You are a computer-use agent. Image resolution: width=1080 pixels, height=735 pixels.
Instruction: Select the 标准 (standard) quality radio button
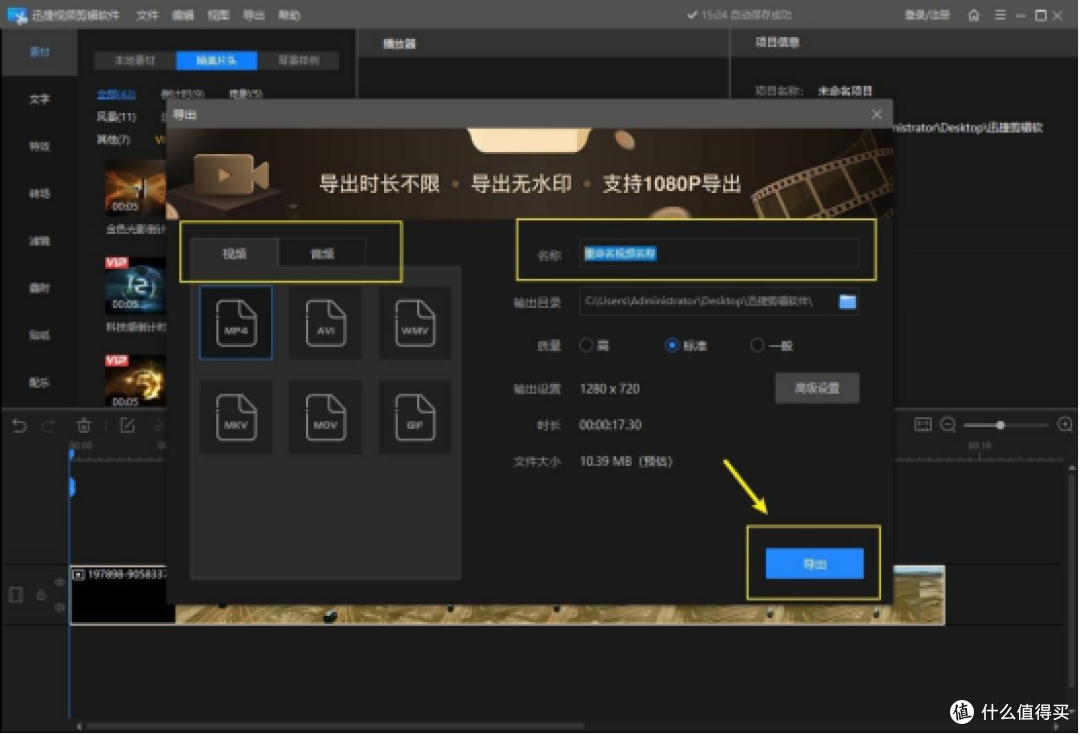tap(672, 345)
